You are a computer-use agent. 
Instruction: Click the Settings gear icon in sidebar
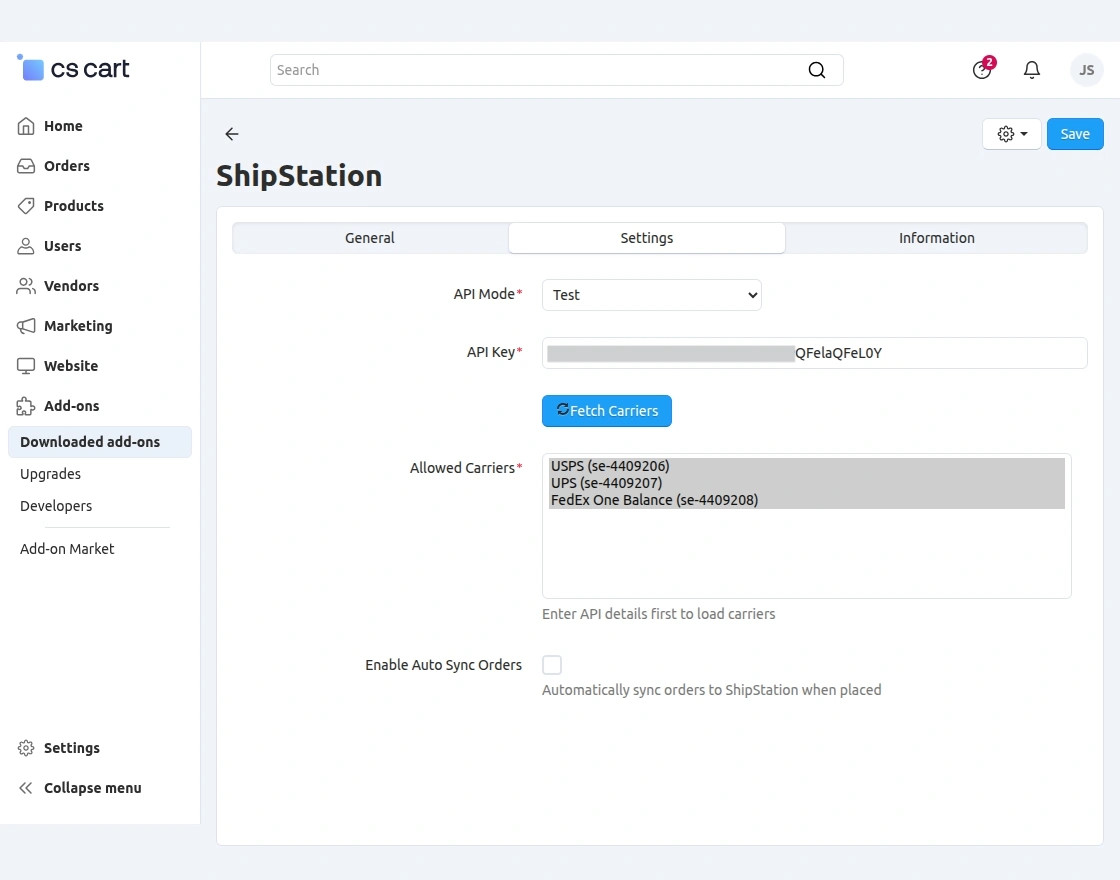(26, 748)
